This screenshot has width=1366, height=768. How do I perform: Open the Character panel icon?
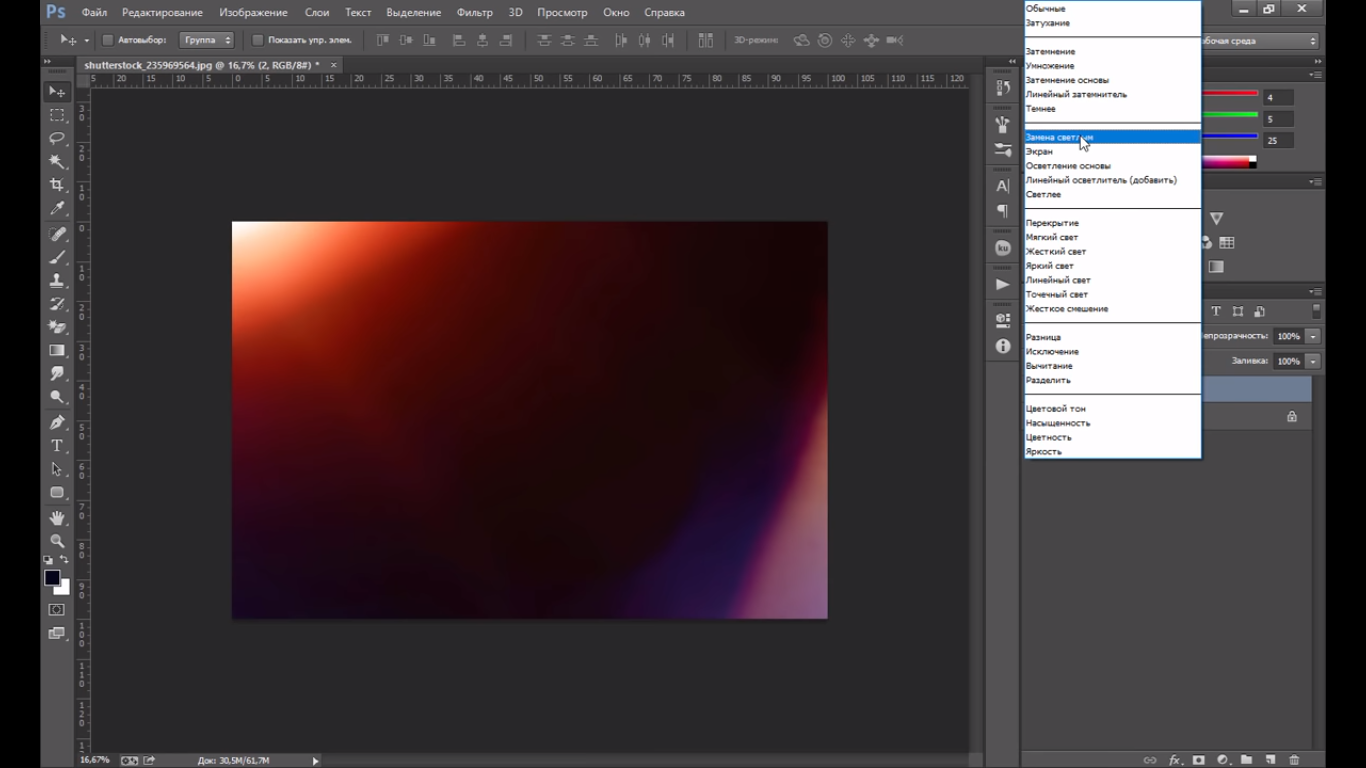tap(1003, 186)
